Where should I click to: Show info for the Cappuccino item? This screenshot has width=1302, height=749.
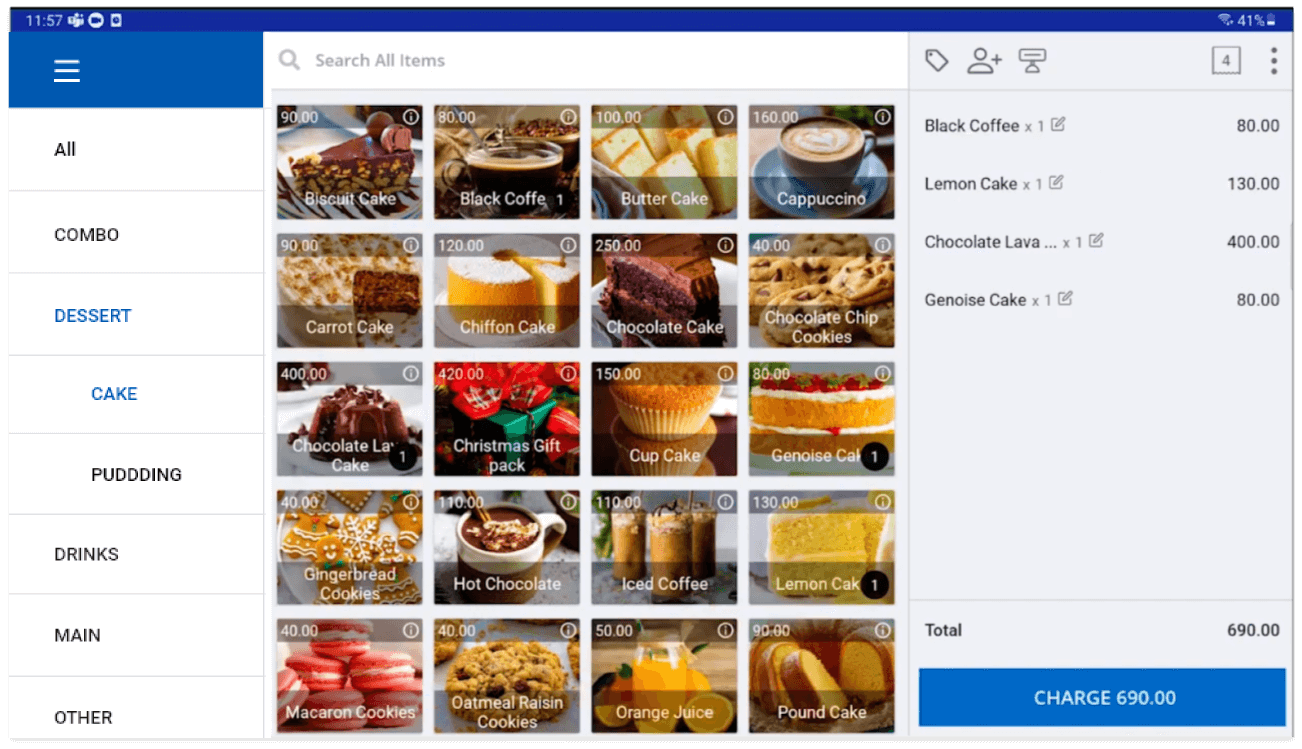(x=882, y=117)
